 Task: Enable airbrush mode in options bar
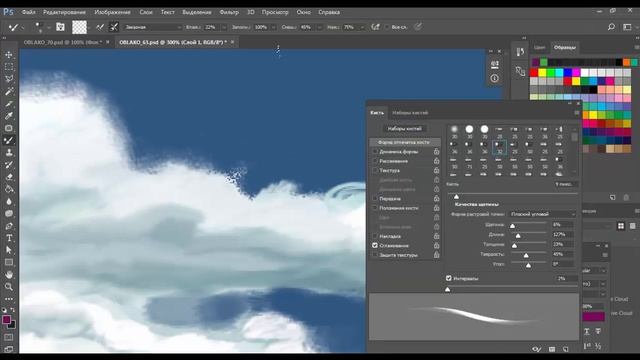click(375, 27)
